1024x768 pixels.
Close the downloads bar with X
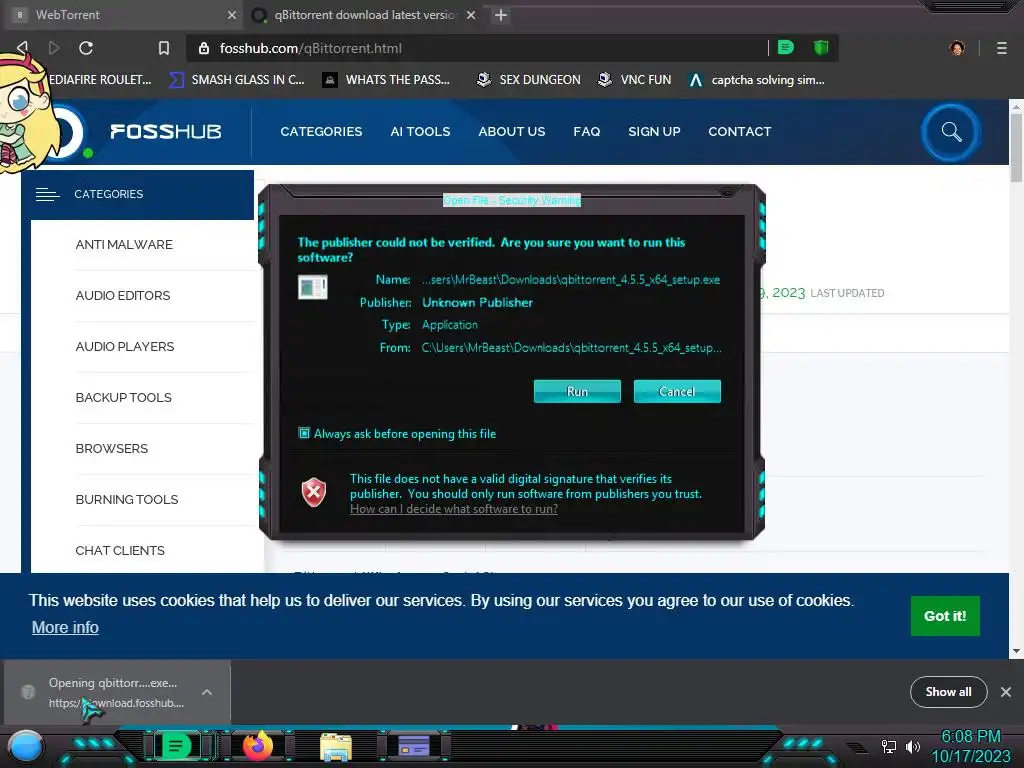(x=1006, y=692)
